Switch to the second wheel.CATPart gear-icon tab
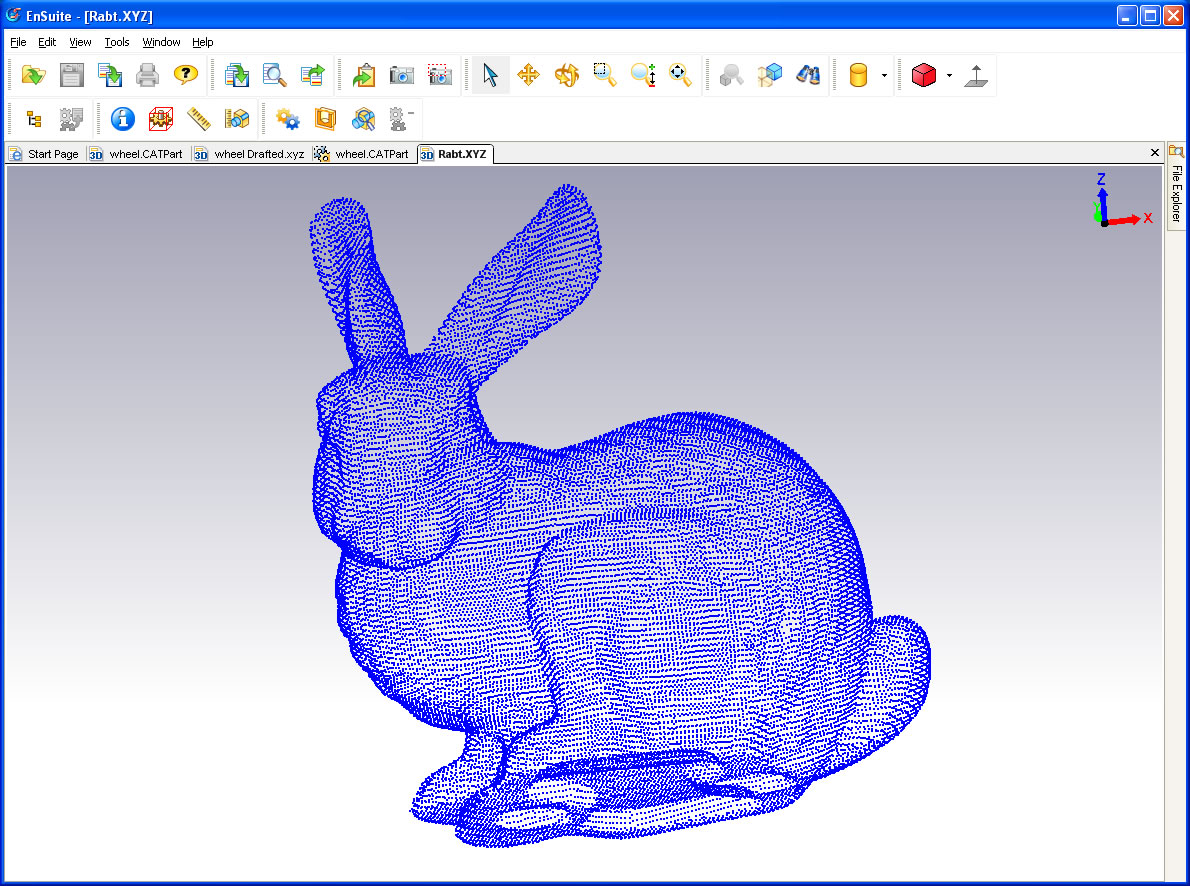Image resolution: width=1190 pixels, height=886 pixels. click(x=362, y=154)
